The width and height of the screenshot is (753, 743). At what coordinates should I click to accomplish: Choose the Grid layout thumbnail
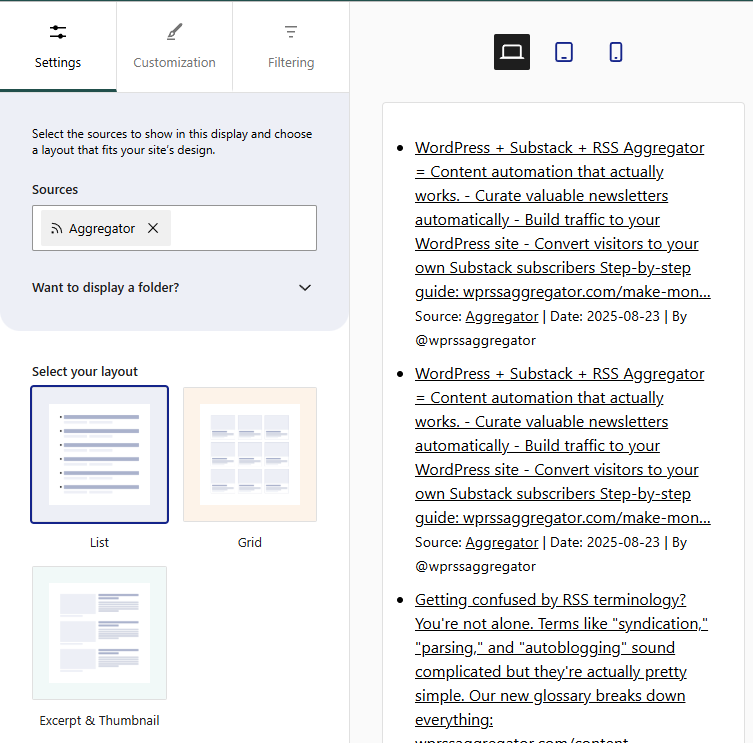[250, 454]
